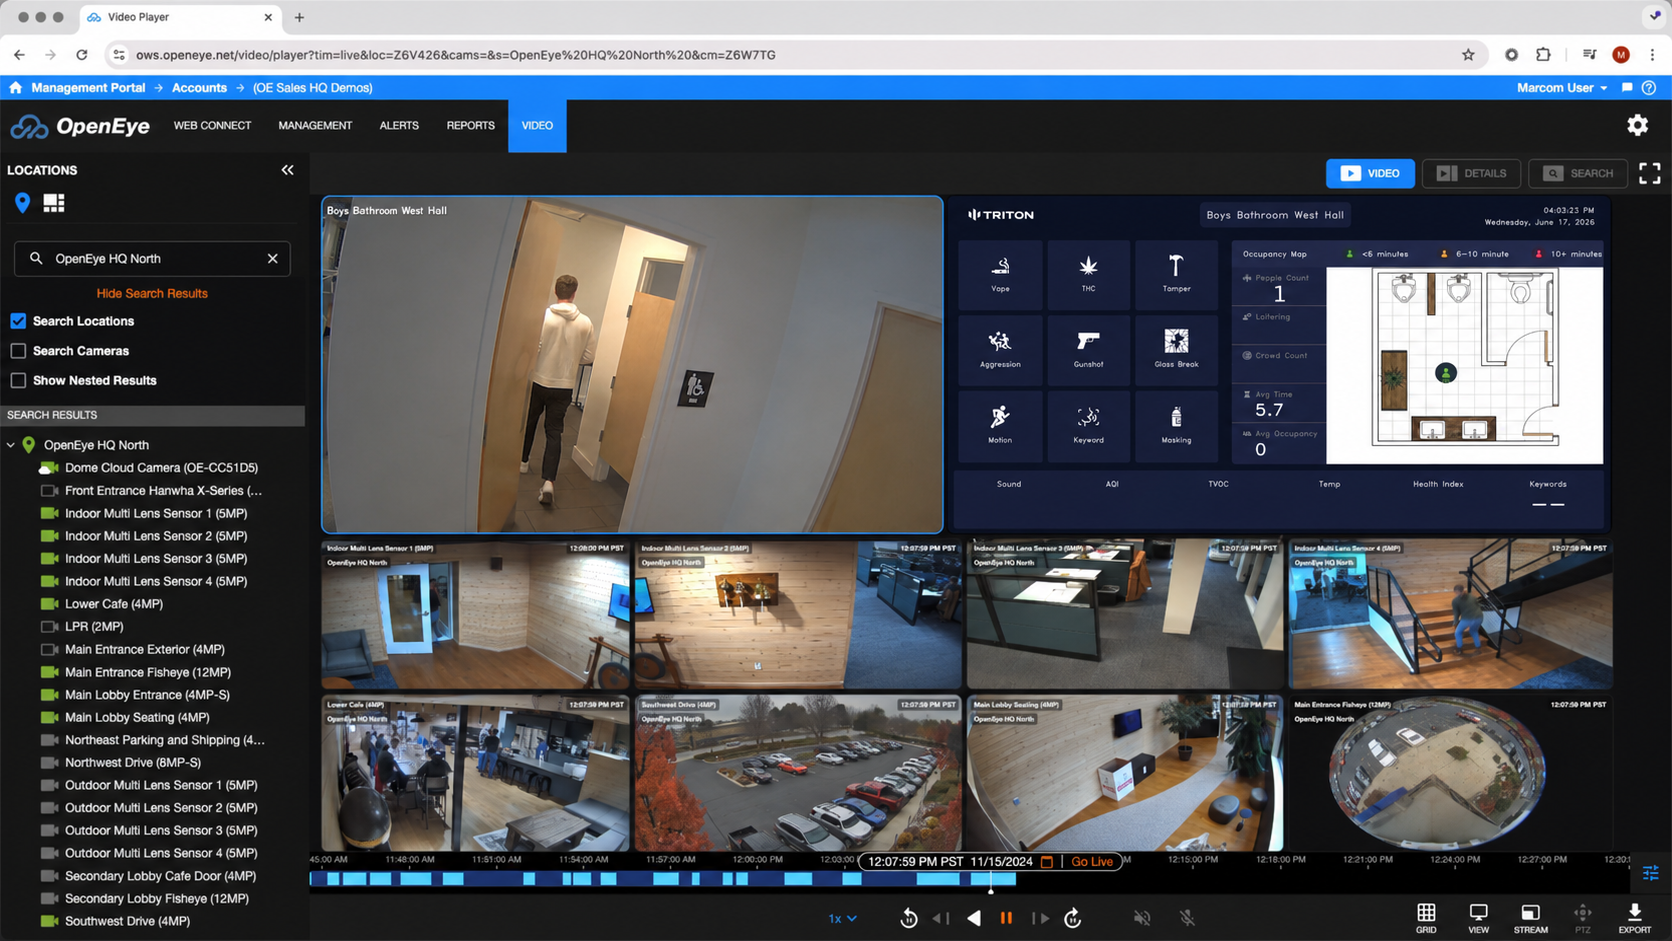Select the Tamper sensor tile
The image size is (1672, 941).
(1176, 274)
